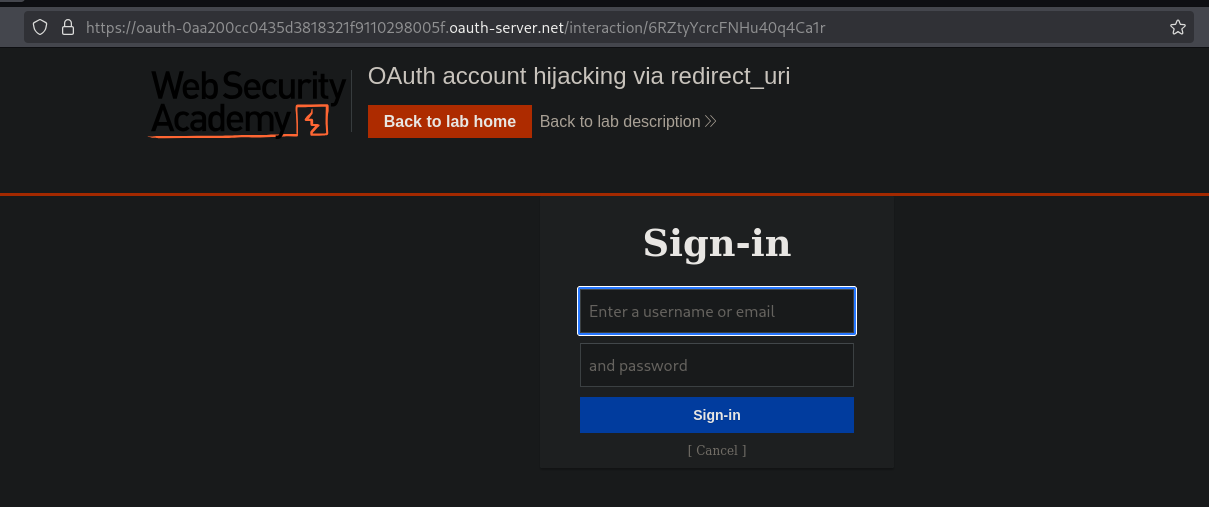The width and height of the screenshot is (1209, 507).
Task: Bookmark this page with the star icon
Action: (x=1178, y=28)
